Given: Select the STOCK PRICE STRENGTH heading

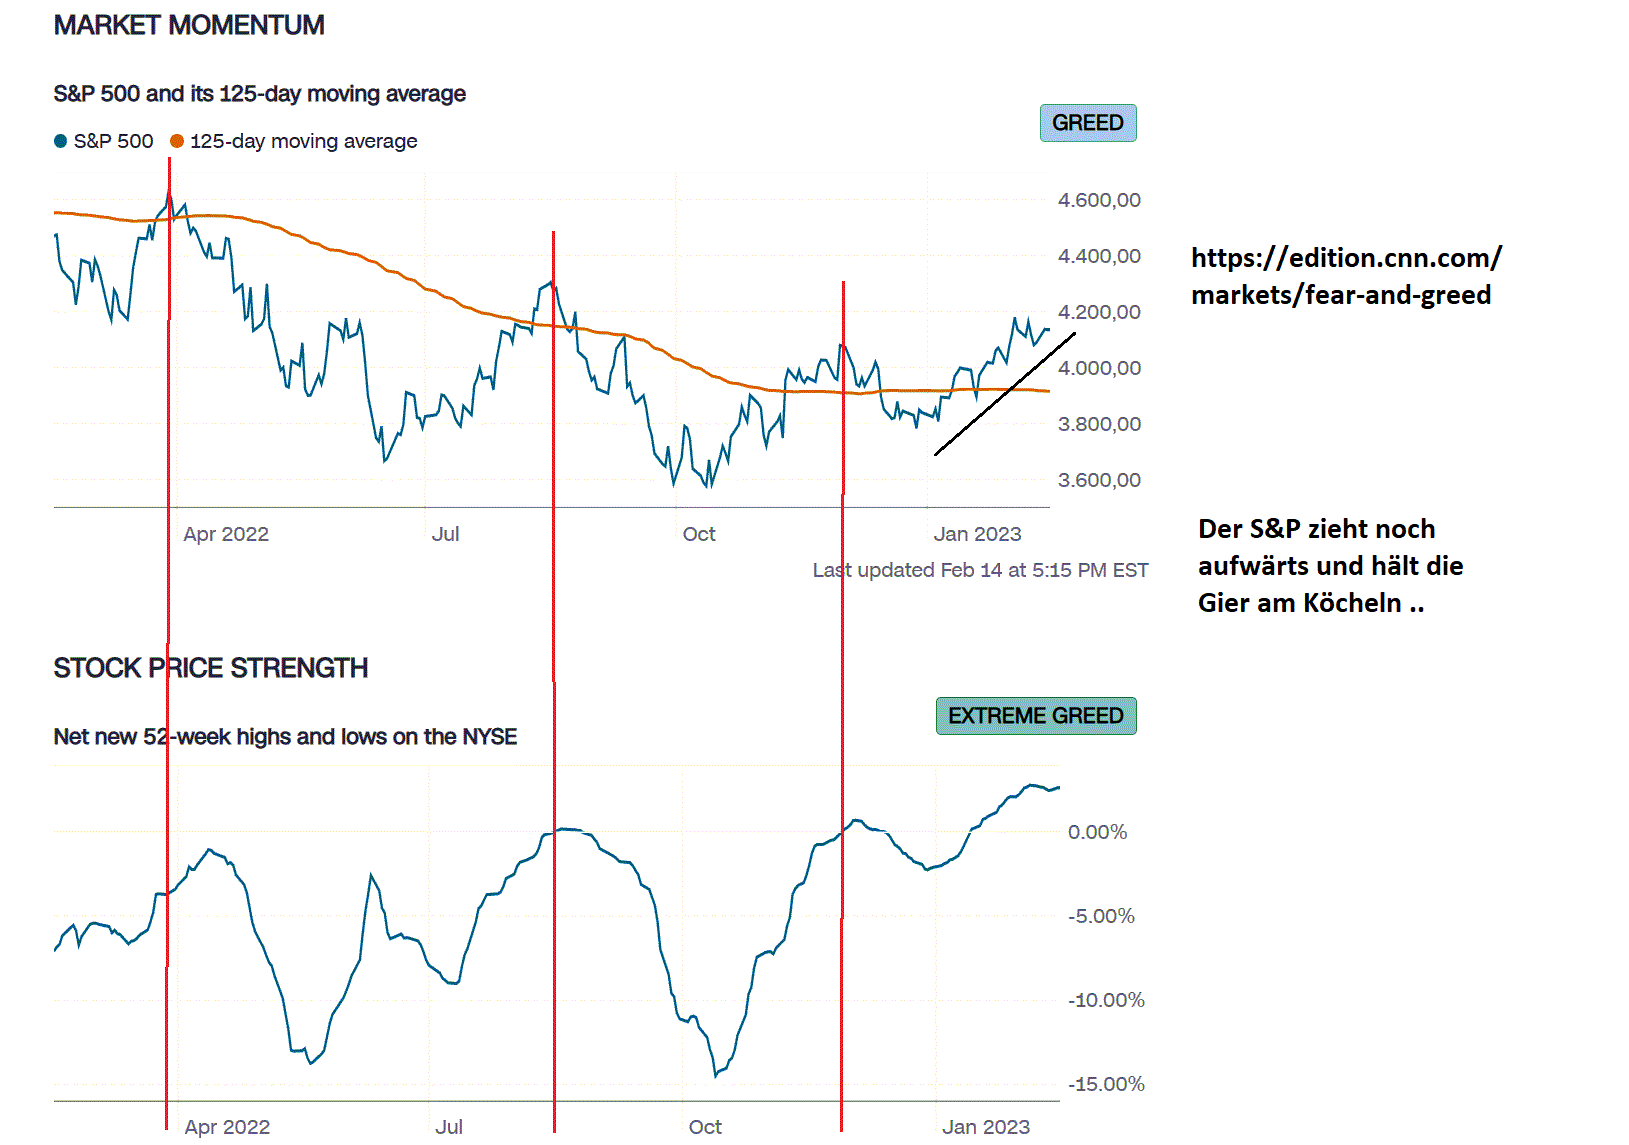Looking at the screenshot, I should tap(210, 668).
